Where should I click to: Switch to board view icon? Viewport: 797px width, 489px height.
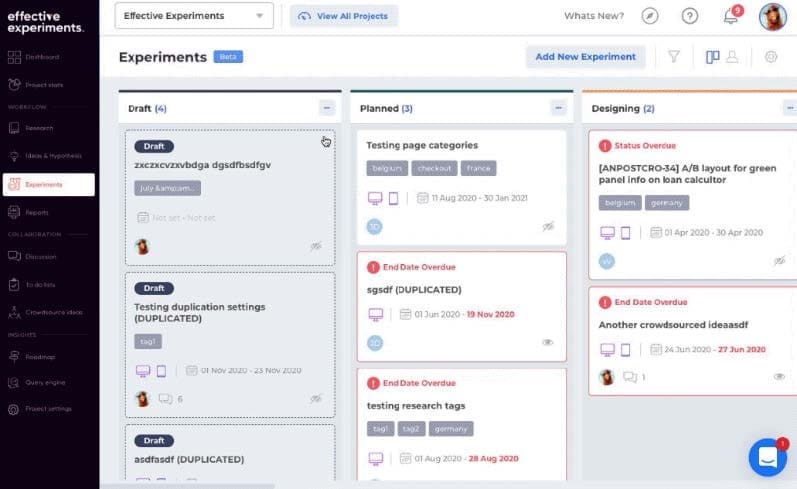click(x=713, y=56)
